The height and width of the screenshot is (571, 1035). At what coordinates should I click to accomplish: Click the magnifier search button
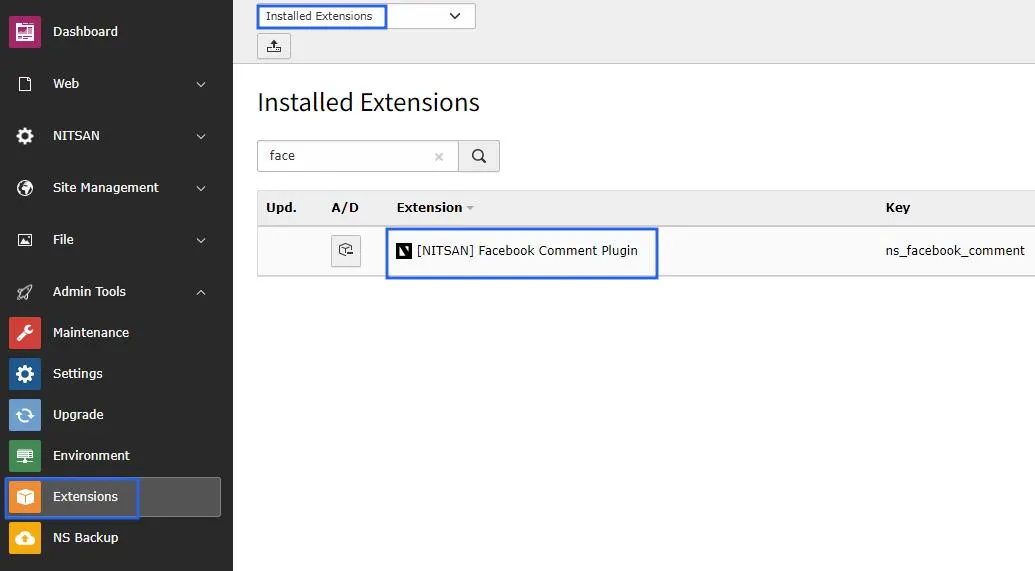coord(479,156)
